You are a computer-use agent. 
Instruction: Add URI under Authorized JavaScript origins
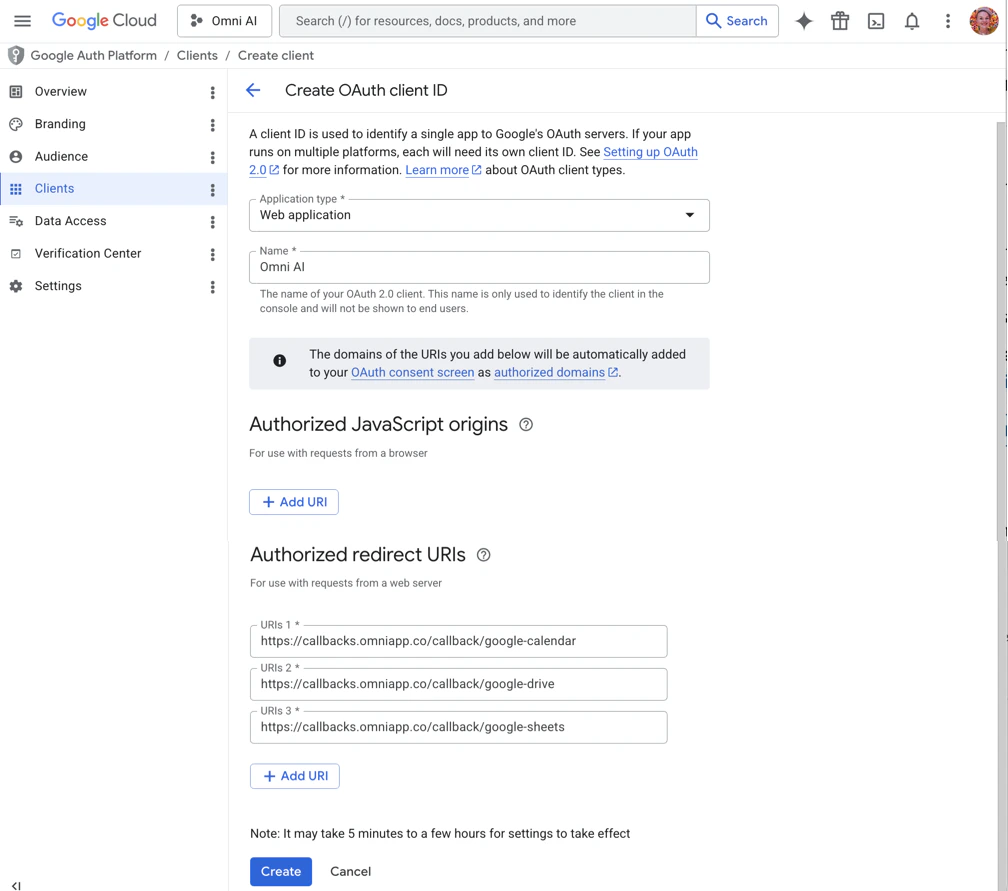(x=293, y=501)
